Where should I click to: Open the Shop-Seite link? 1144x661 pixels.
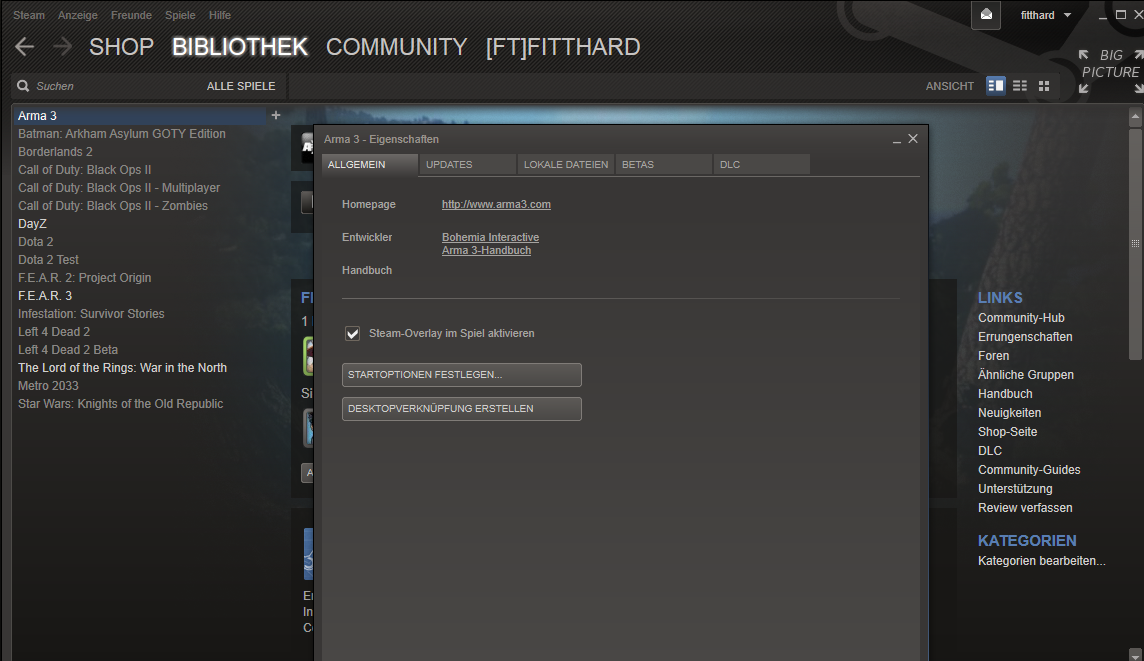click(1007, 432)
